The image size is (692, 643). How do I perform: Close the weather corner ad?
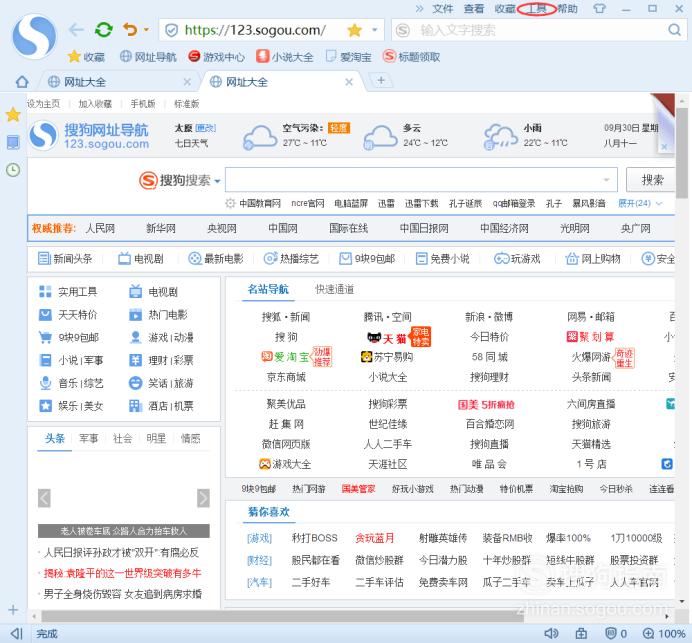click(x=664, y=147)
